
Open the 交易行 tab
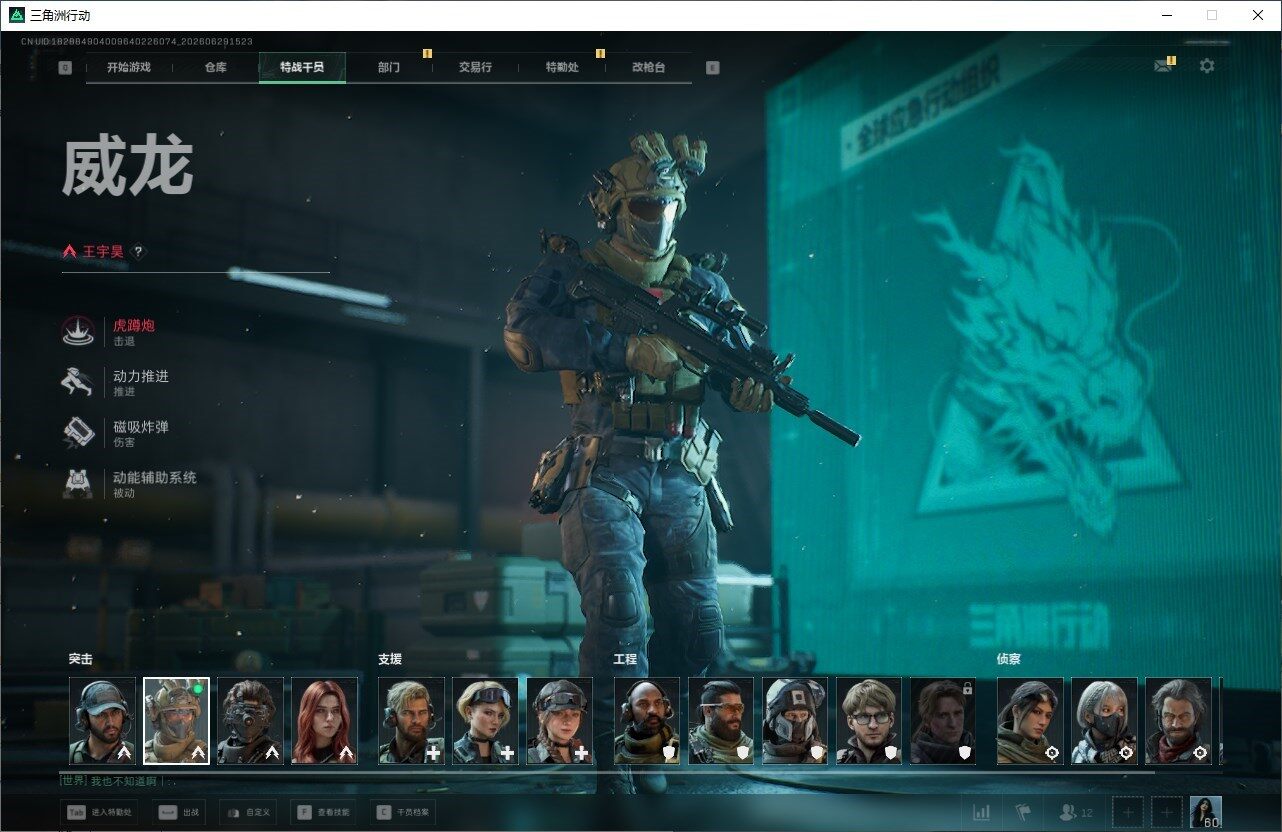[x=475, y=68]
